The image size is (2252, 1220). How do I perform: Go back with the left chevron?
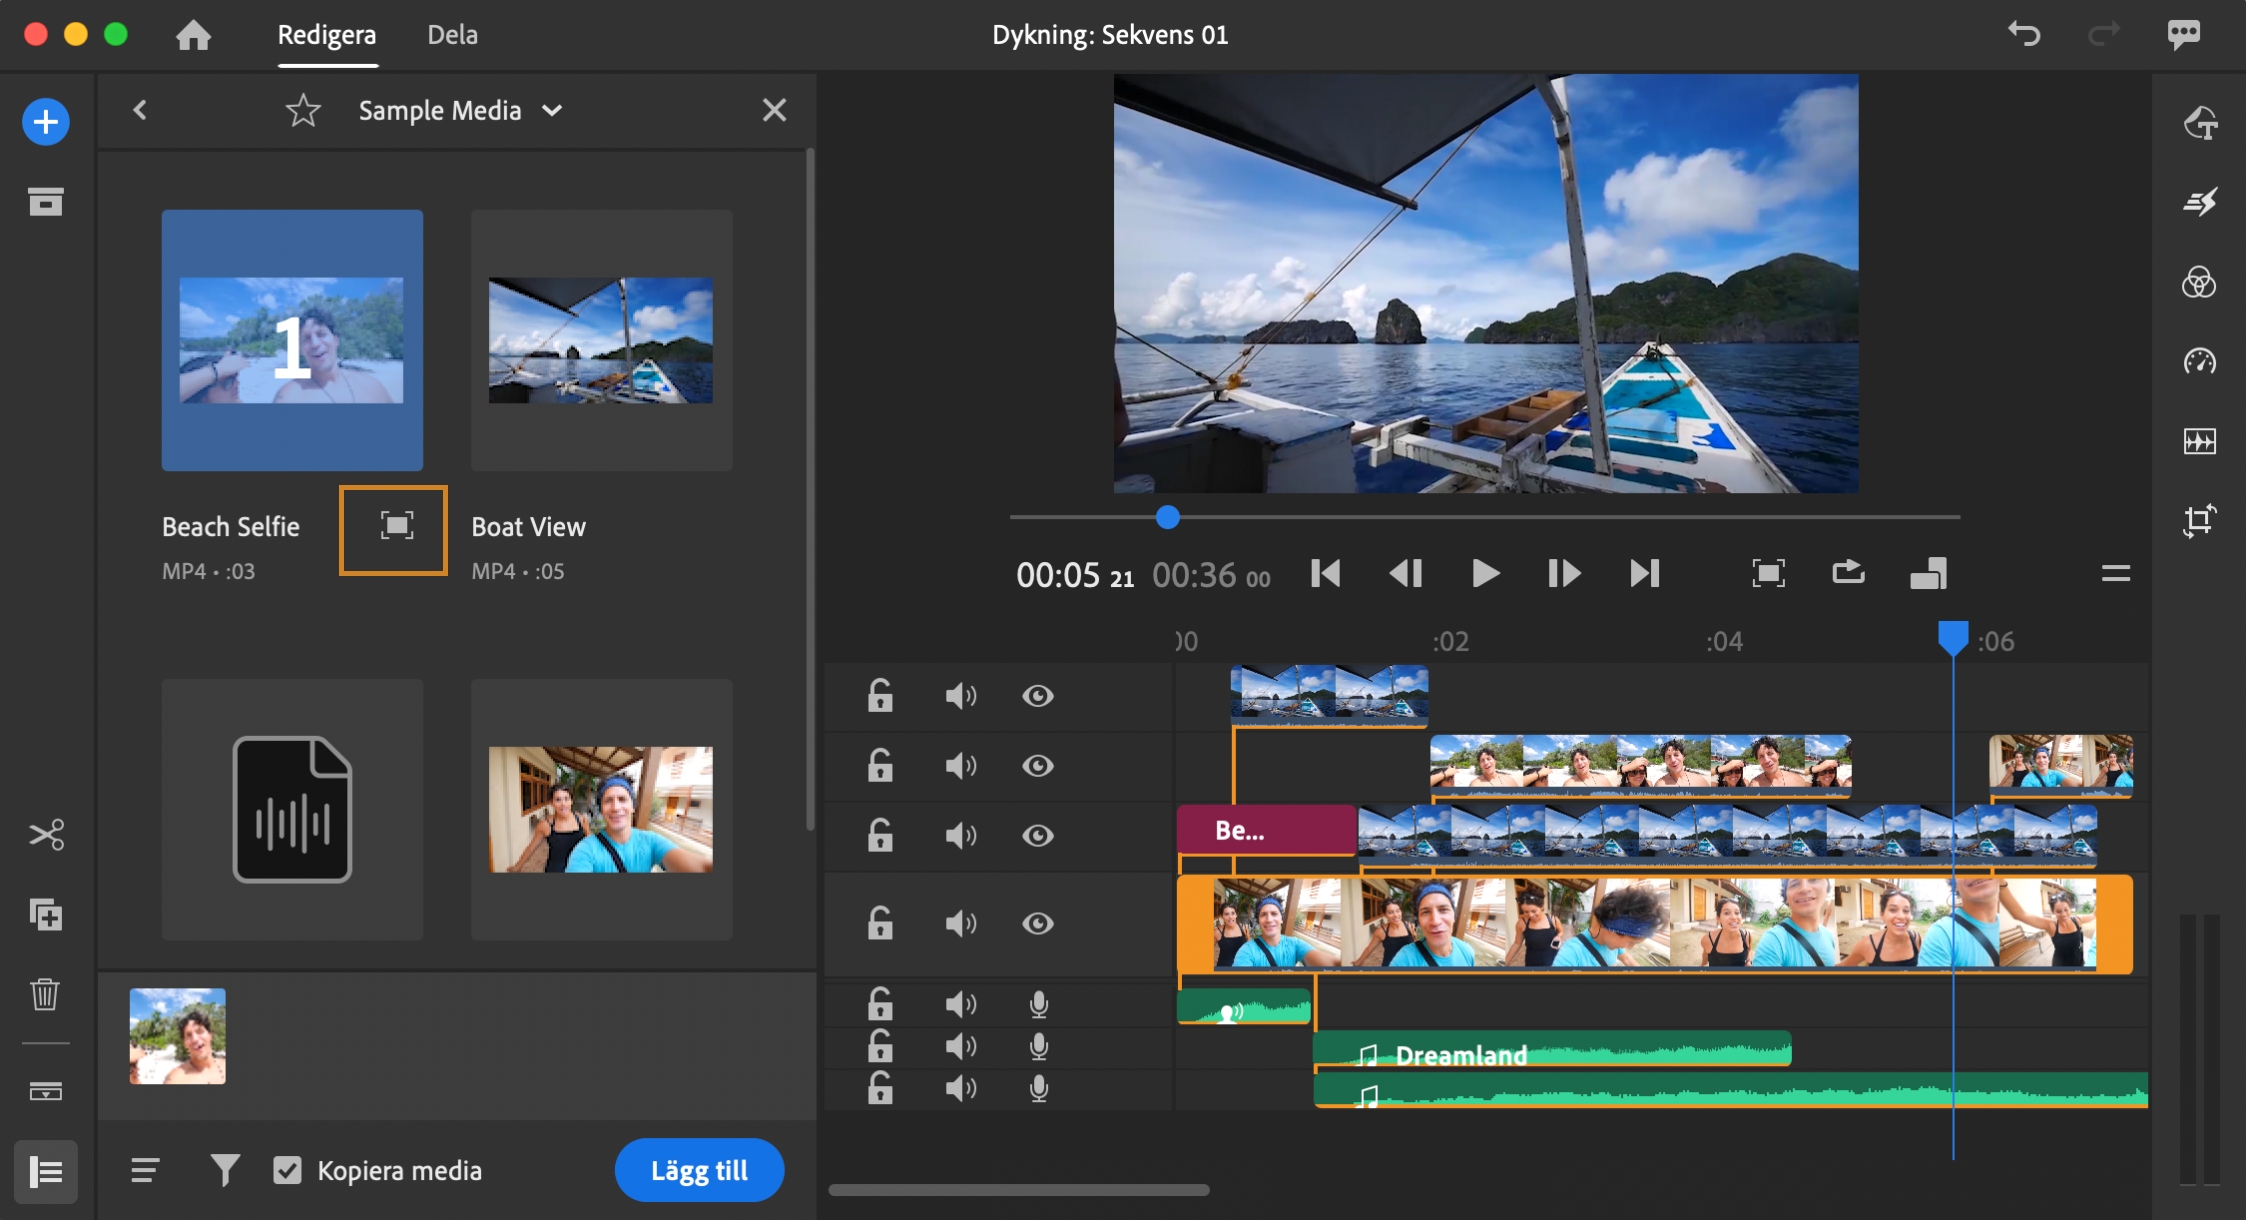click(x=140, y=110)
